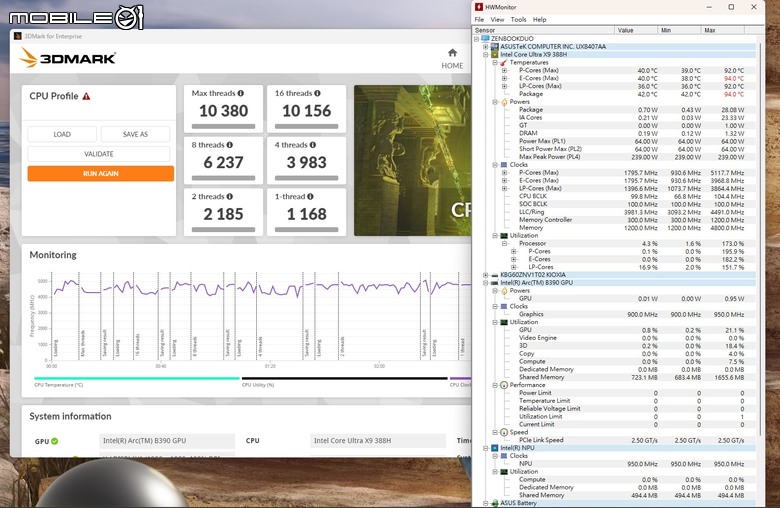The height and width of the screenshot is (508, 780).
Task: Click the HOME icon in 3DMark
Action: (452, 53)
